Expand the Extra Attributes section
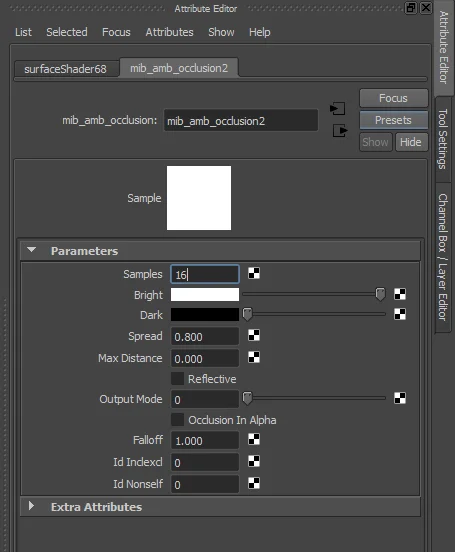The width and height of the screenshot is (455, 552). coord(31,506)
